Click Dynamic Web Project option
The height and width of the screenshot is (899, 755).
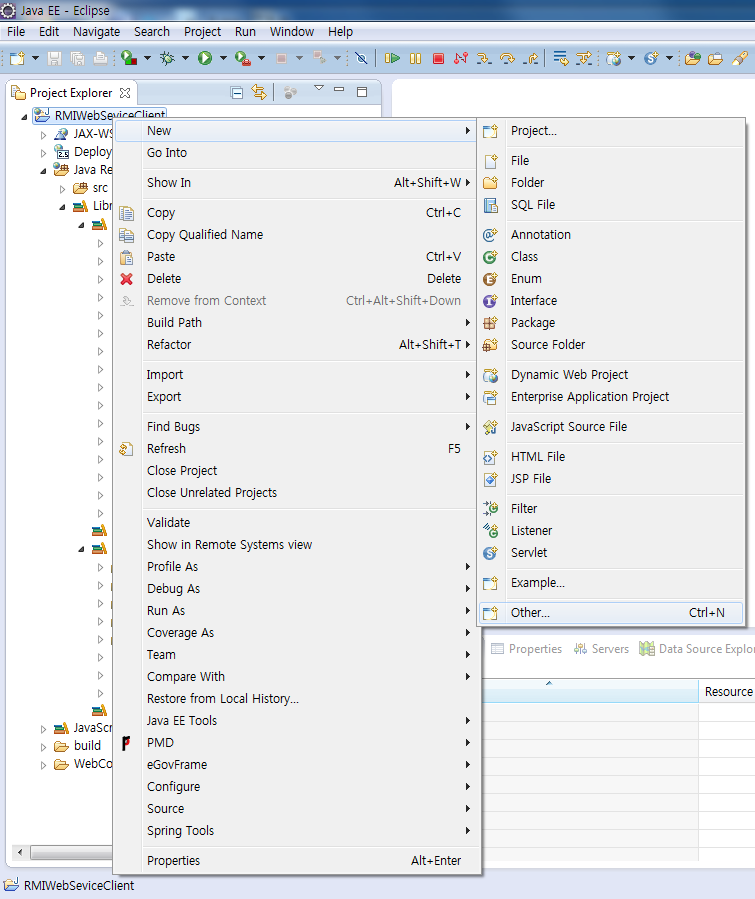(569, 375)
